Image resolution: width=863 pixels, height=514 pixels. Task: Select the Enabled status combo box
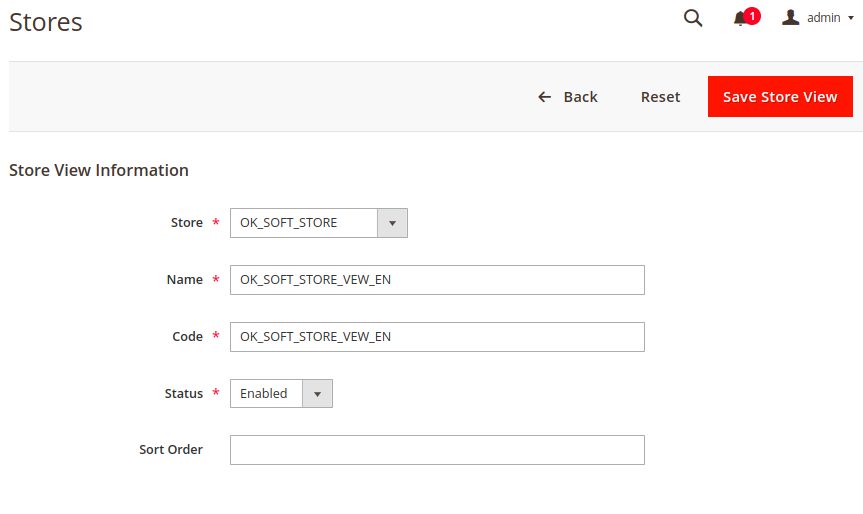click(x=281, y=393)
